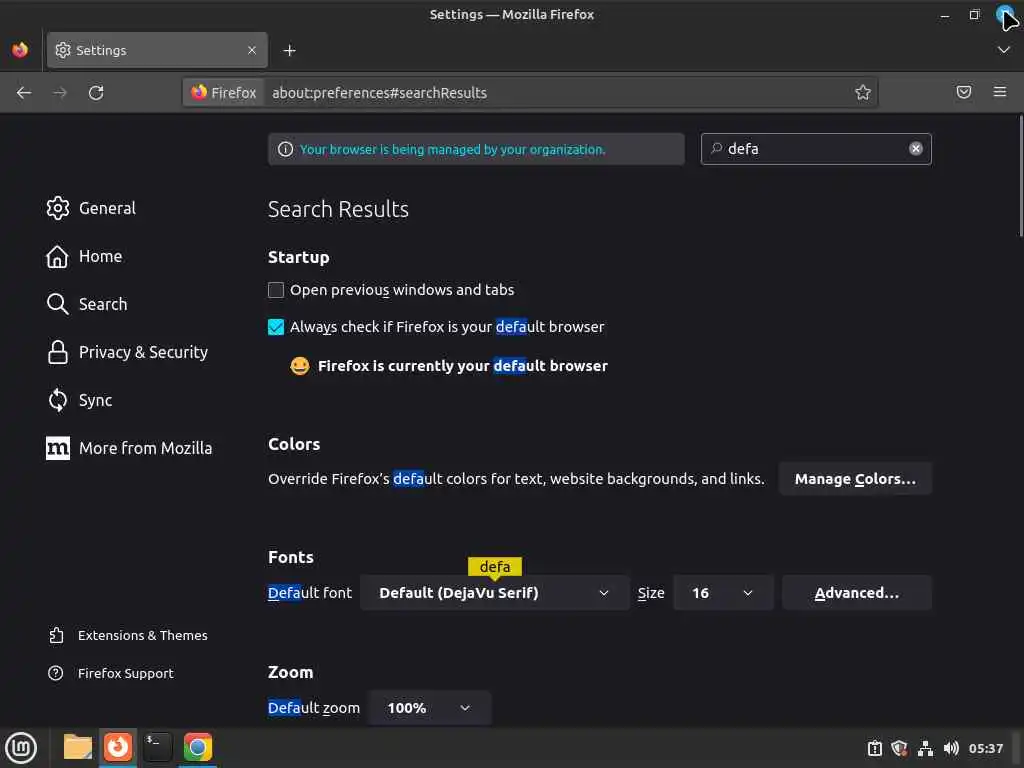Click 'Firefox is currently your default browser' text
Image resolution: width=1024 pixels, height=768 pixels.
point(462,366)
